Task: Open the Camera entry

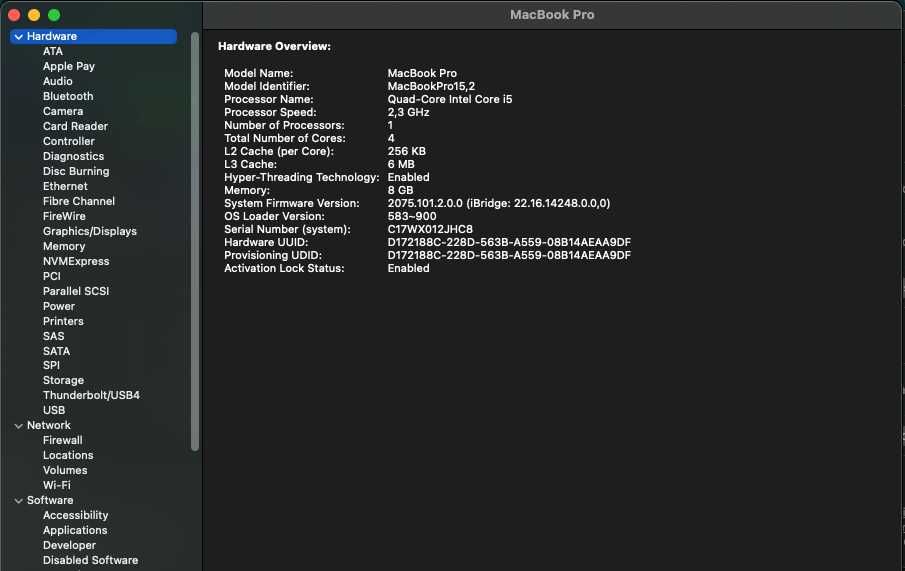Action: [x=63, y=111]
